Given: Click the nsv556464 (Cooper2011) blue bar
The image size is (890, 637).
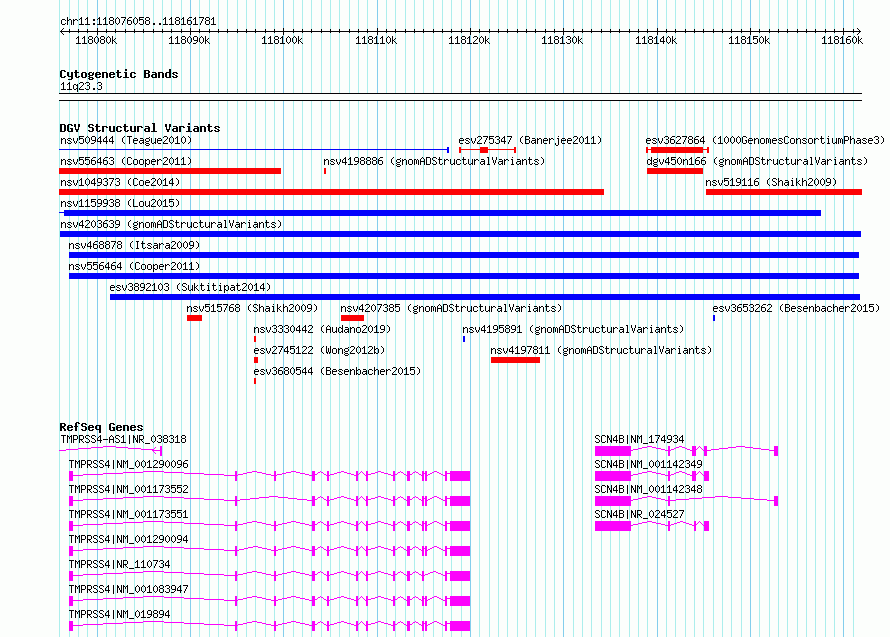Looking at the screenshot, I should click(464, 276).
